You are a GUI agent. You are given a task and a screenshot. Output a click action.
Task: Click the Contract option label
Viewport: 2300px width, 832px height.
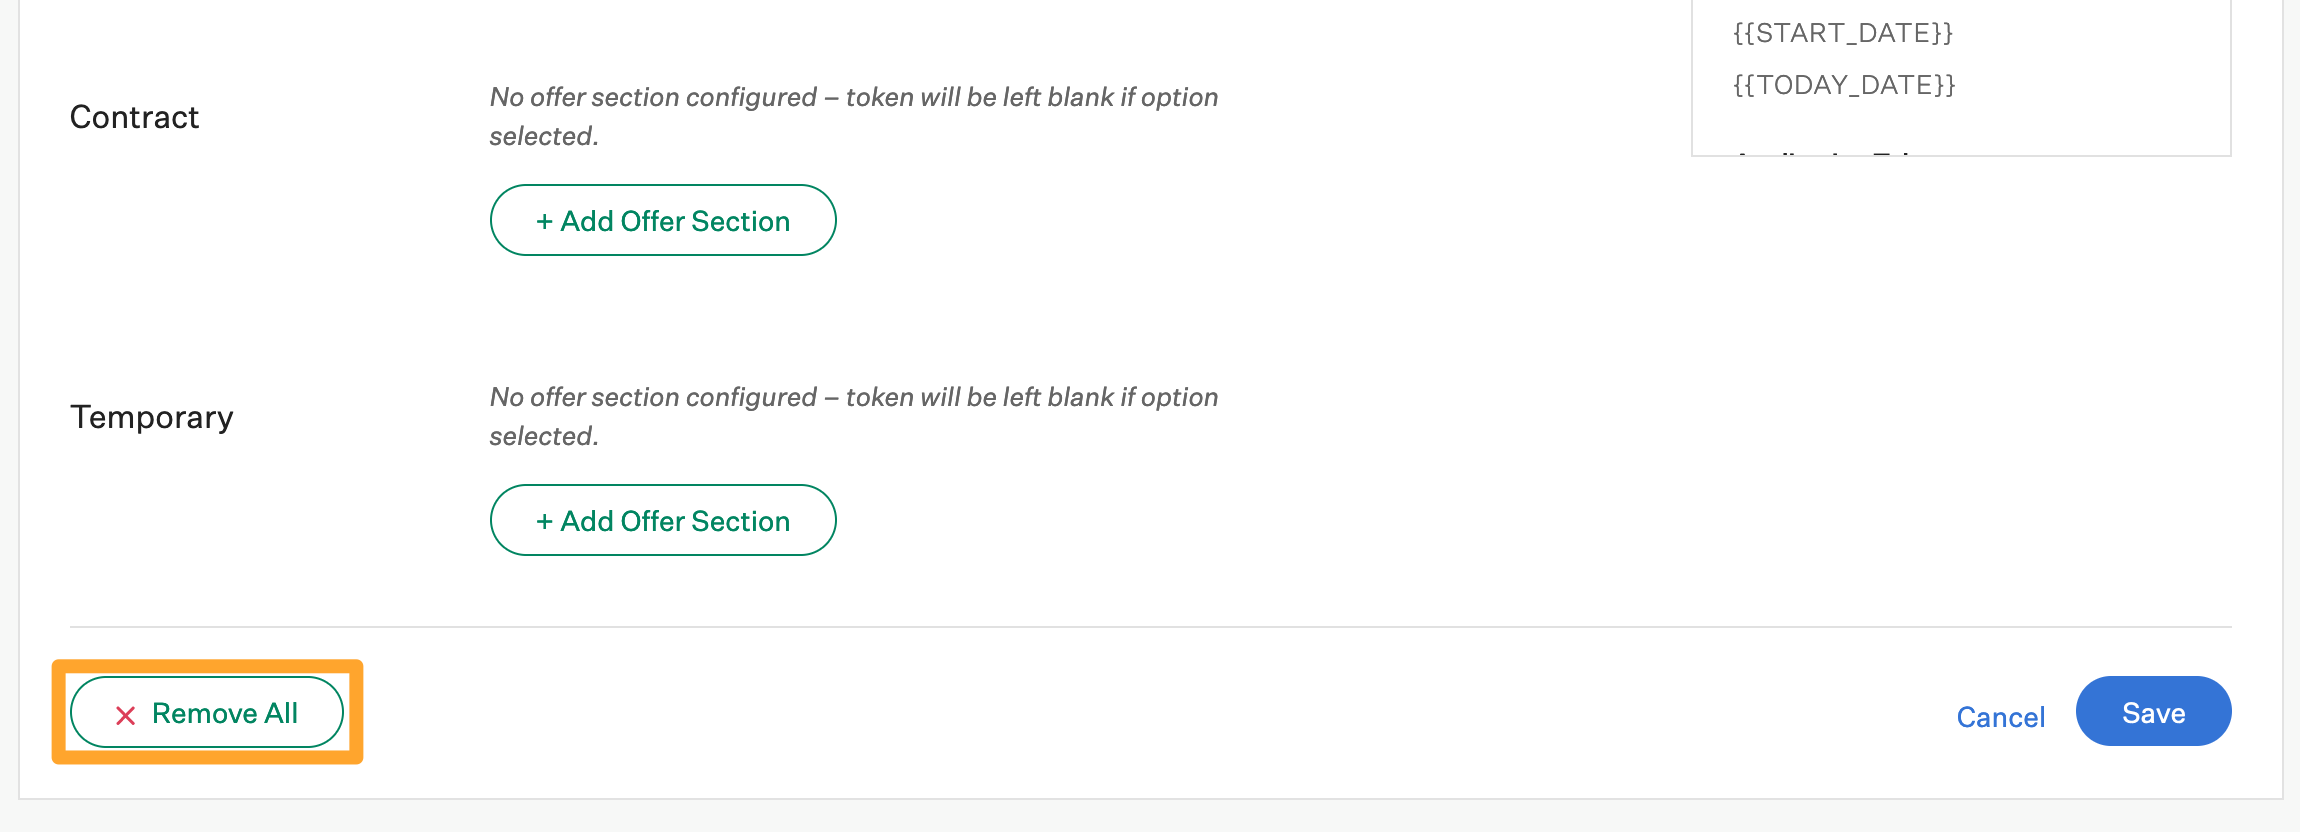coord(133,117)
